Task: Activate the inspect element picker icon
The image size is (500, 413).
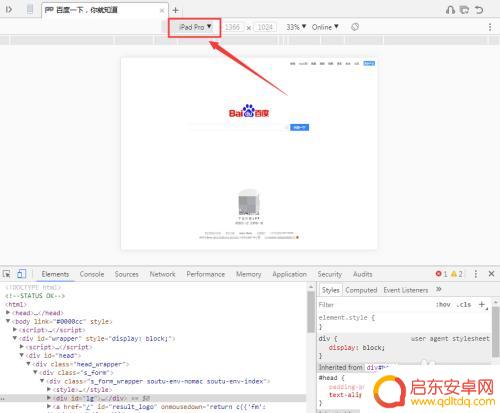Action: pyautogui.click(x=7, y=274)
